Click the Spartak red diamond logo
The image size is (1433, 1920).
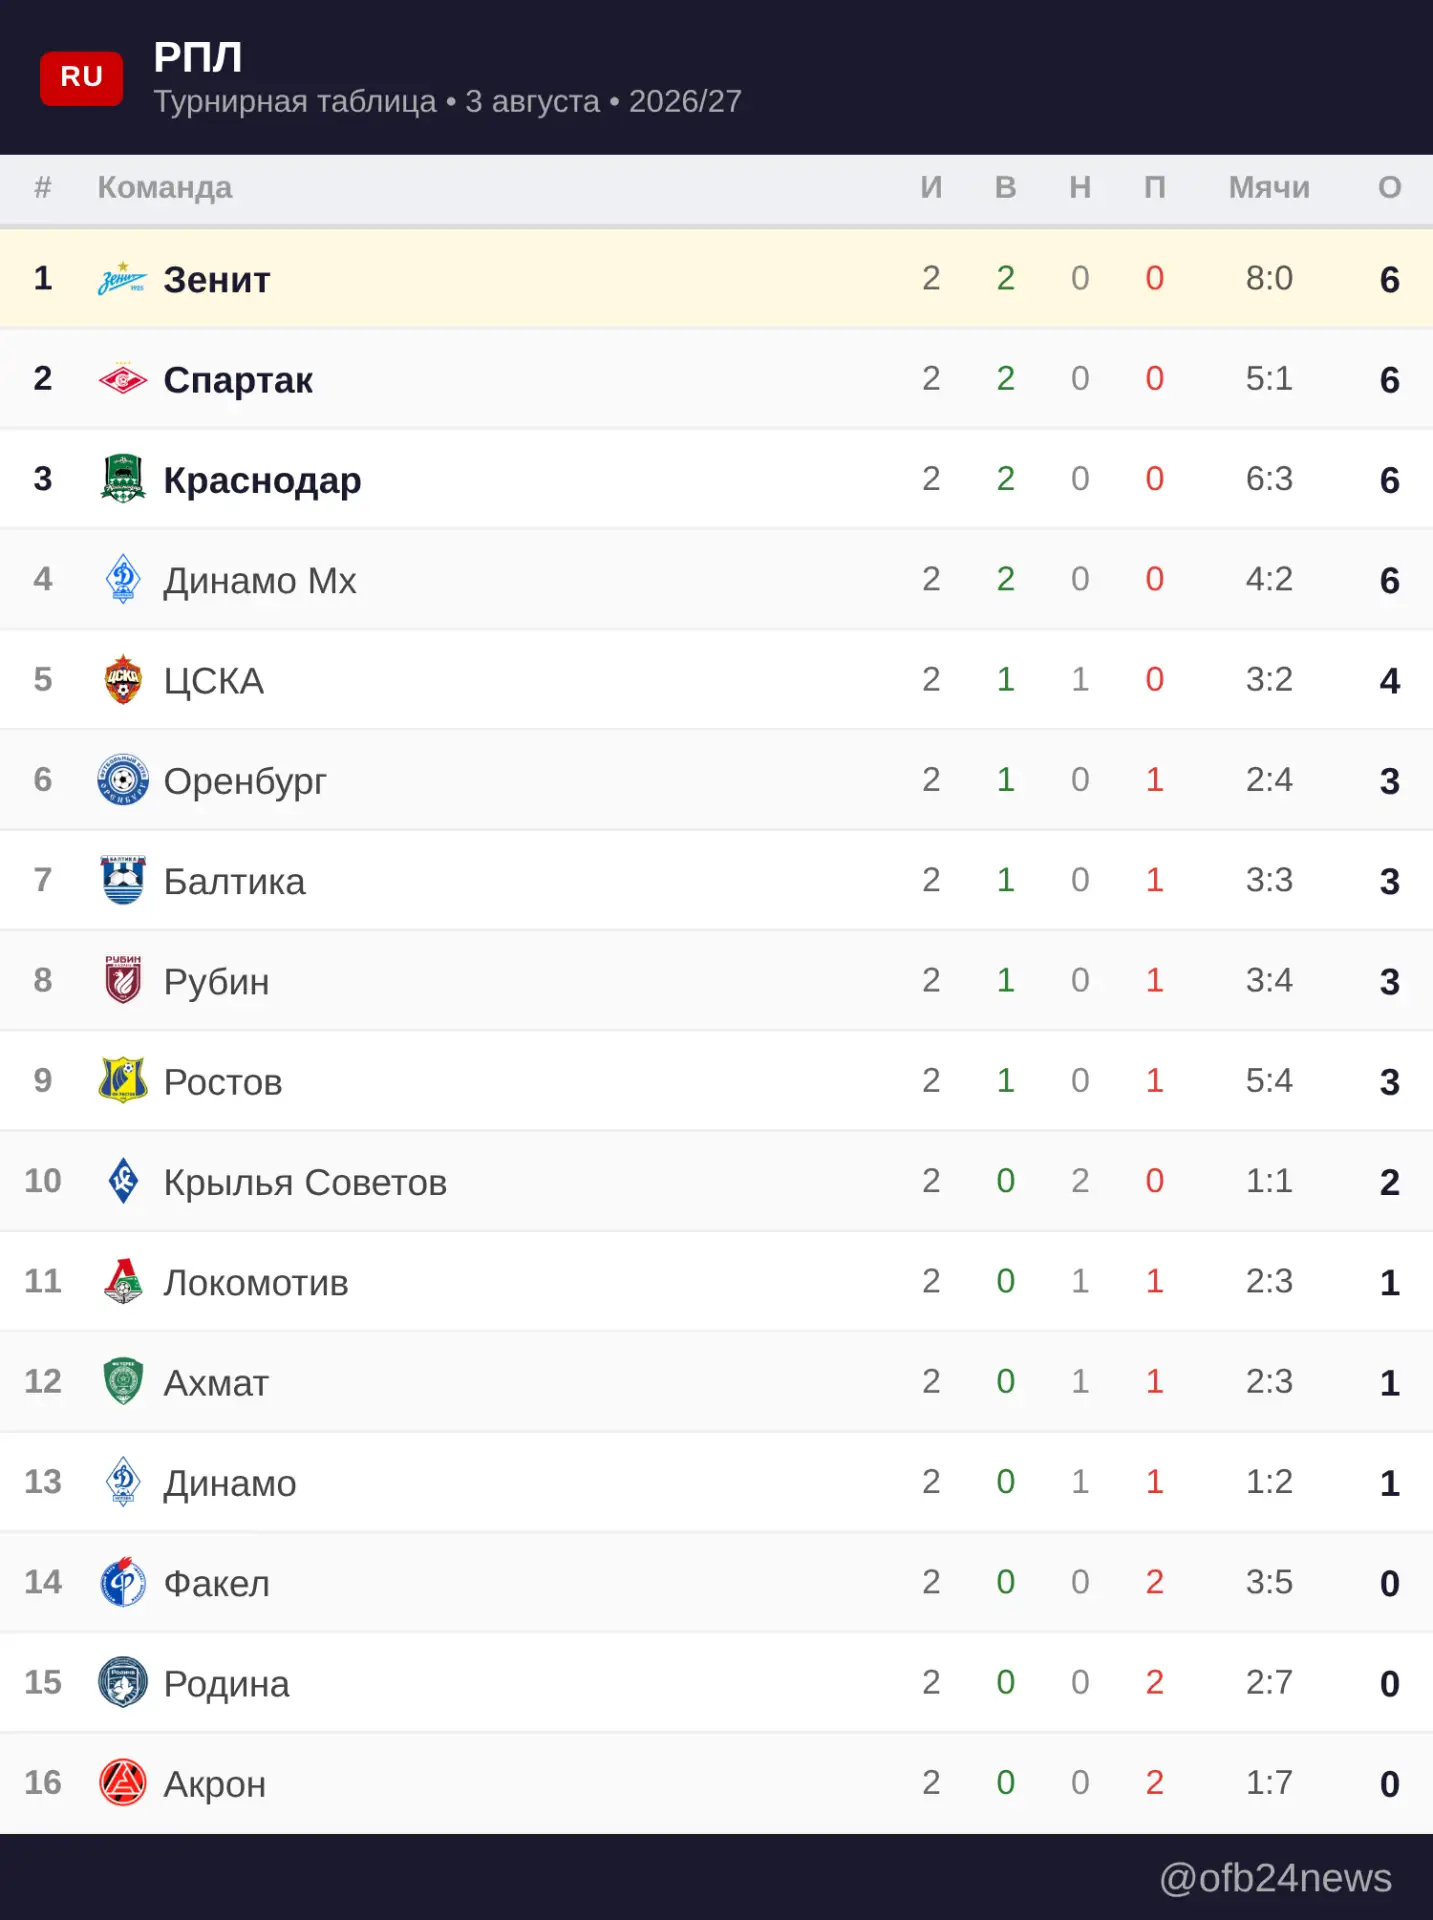click(123, 379)
